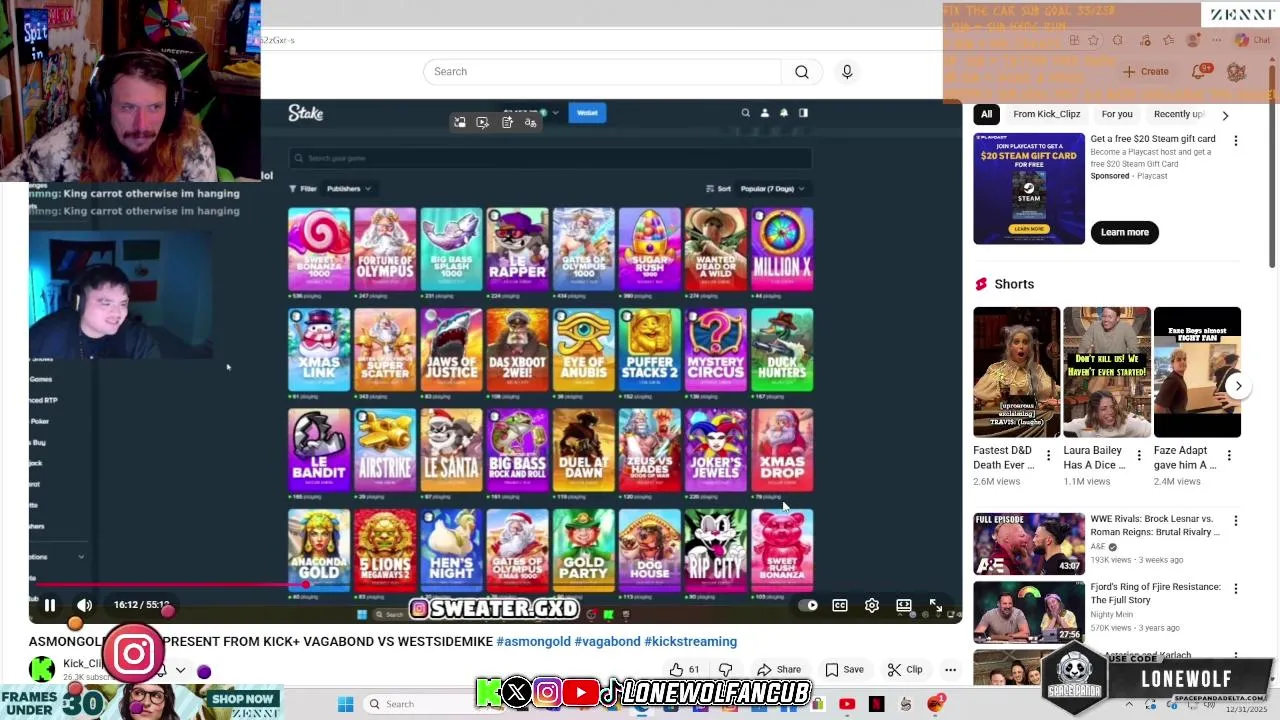Screen dimensions: 1280x720
Task: Open the account avatar menu
Action: pyautogui.click(x=1236, y=72)
